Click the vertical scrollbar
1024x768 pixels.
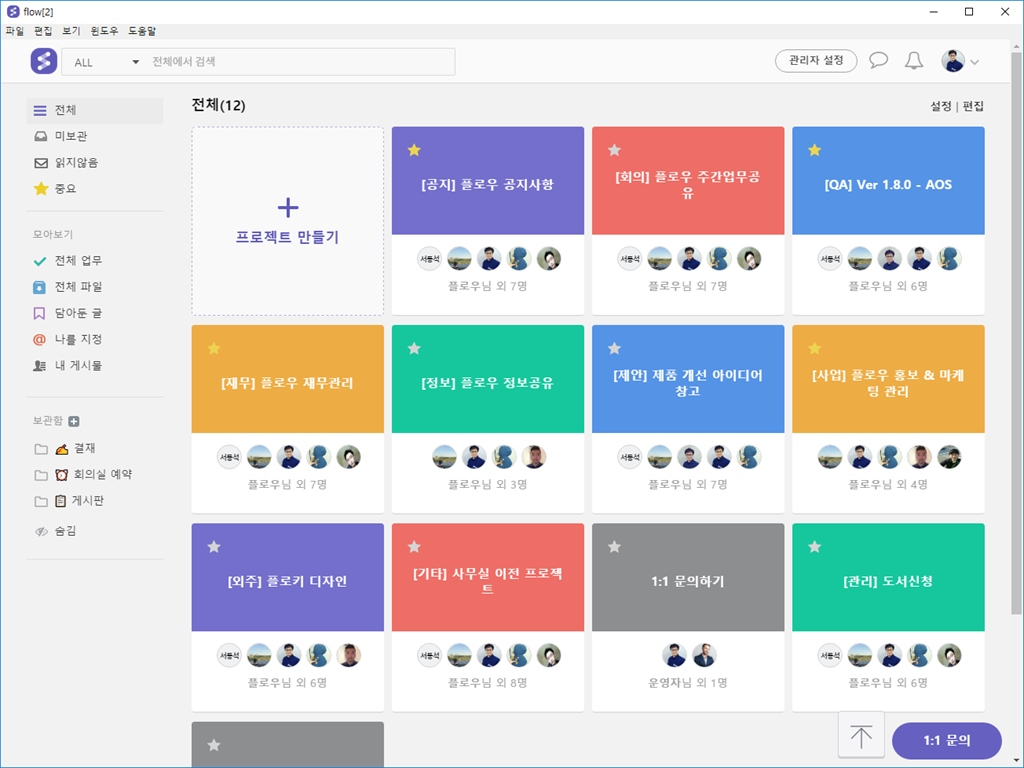pos(1017,333)
